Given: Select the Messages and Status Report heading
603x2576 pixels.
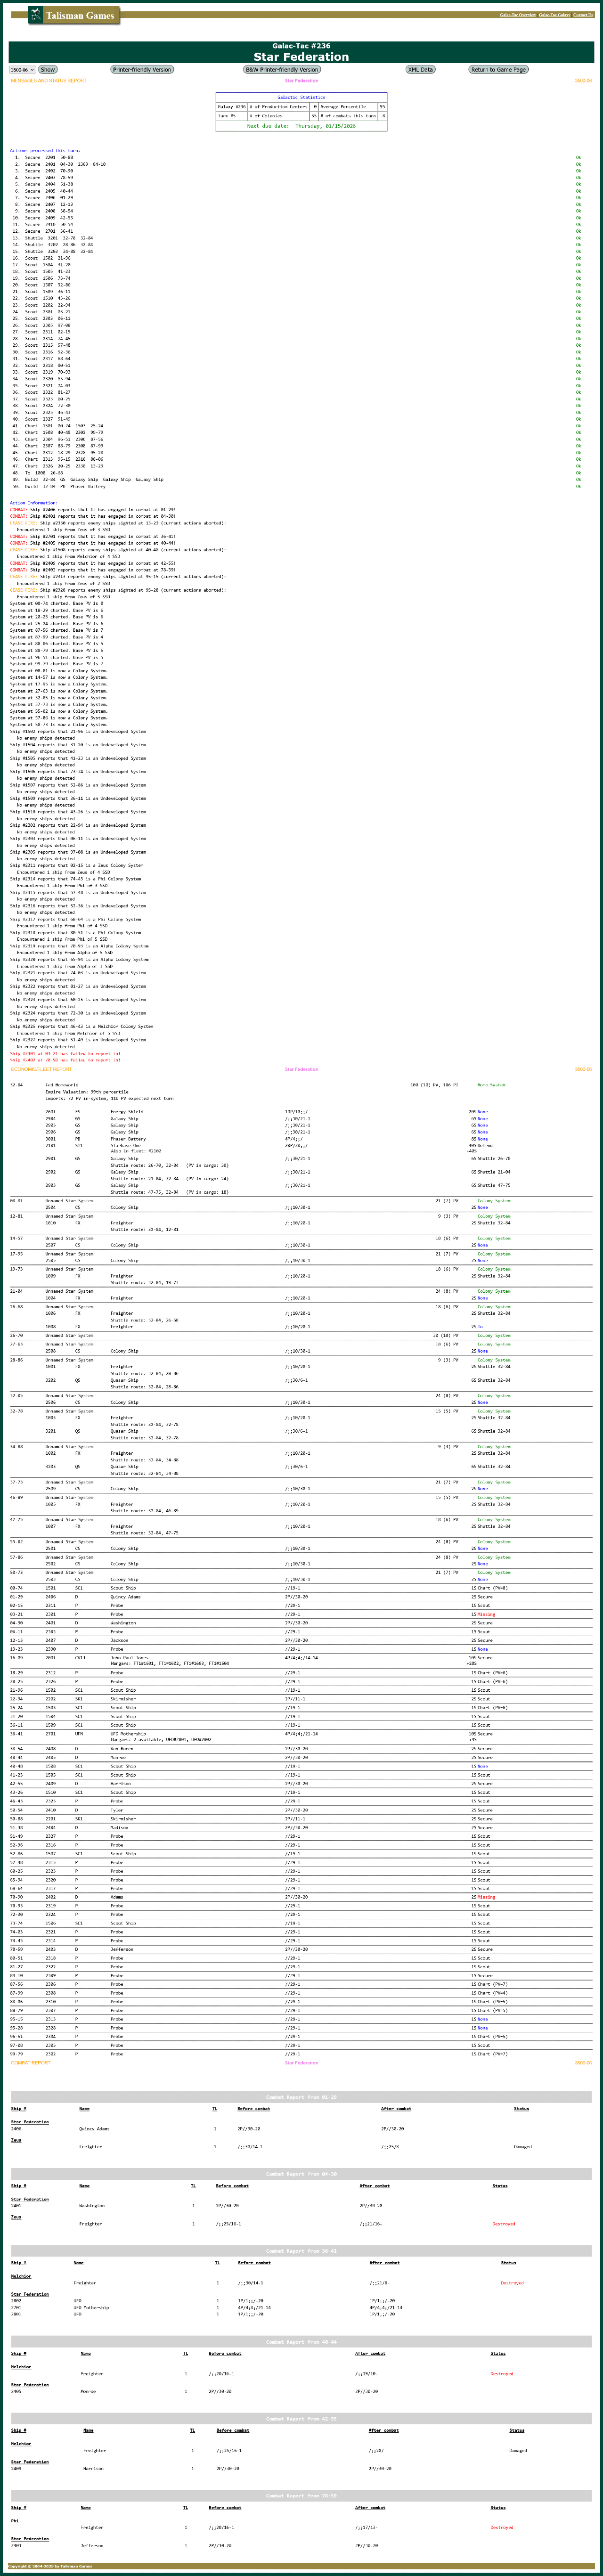Looking at the screenshot, I should tap(48, 81).
